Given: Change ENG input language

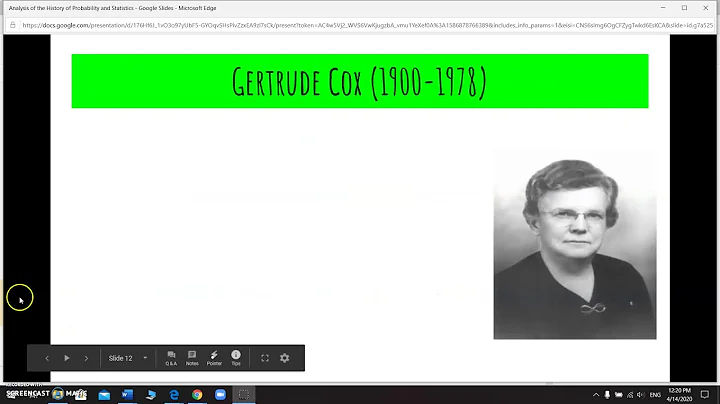Looking at the screenshot, I should click(655, 395).
